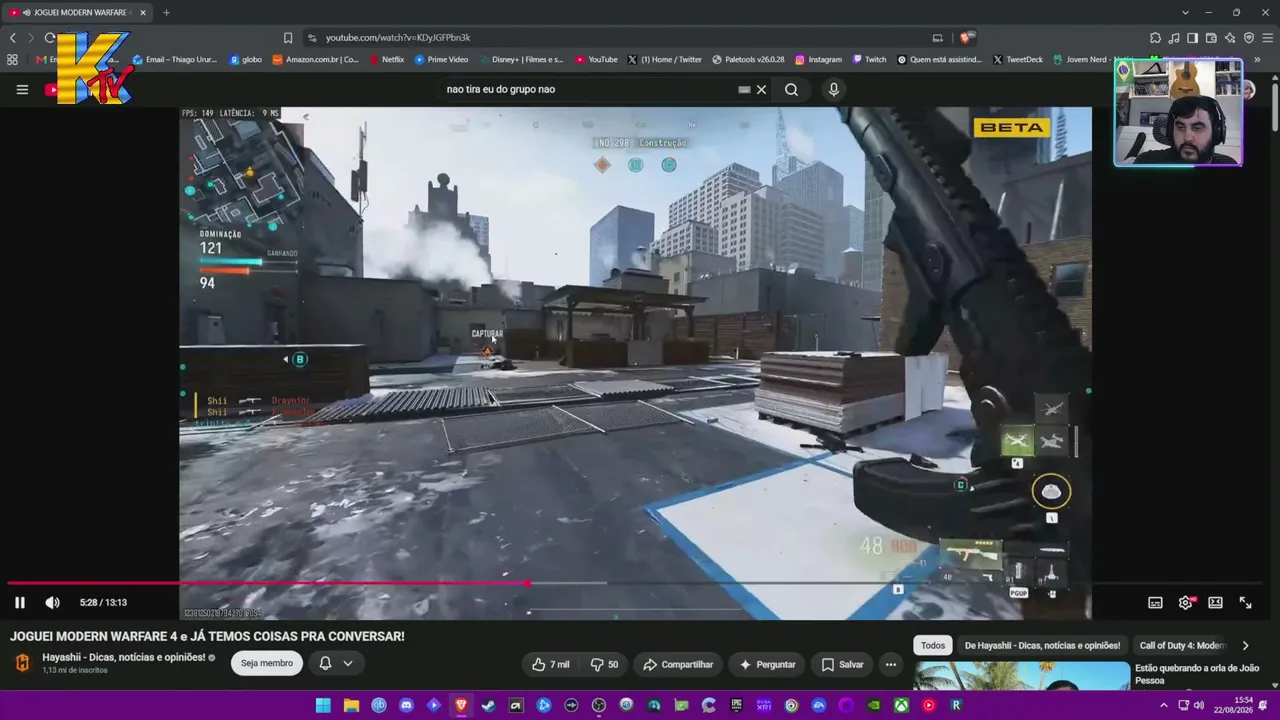Viewport: 1280px width, 720px height.
Task: Open the Hayashii channel name link
Action: click(123, 657)
